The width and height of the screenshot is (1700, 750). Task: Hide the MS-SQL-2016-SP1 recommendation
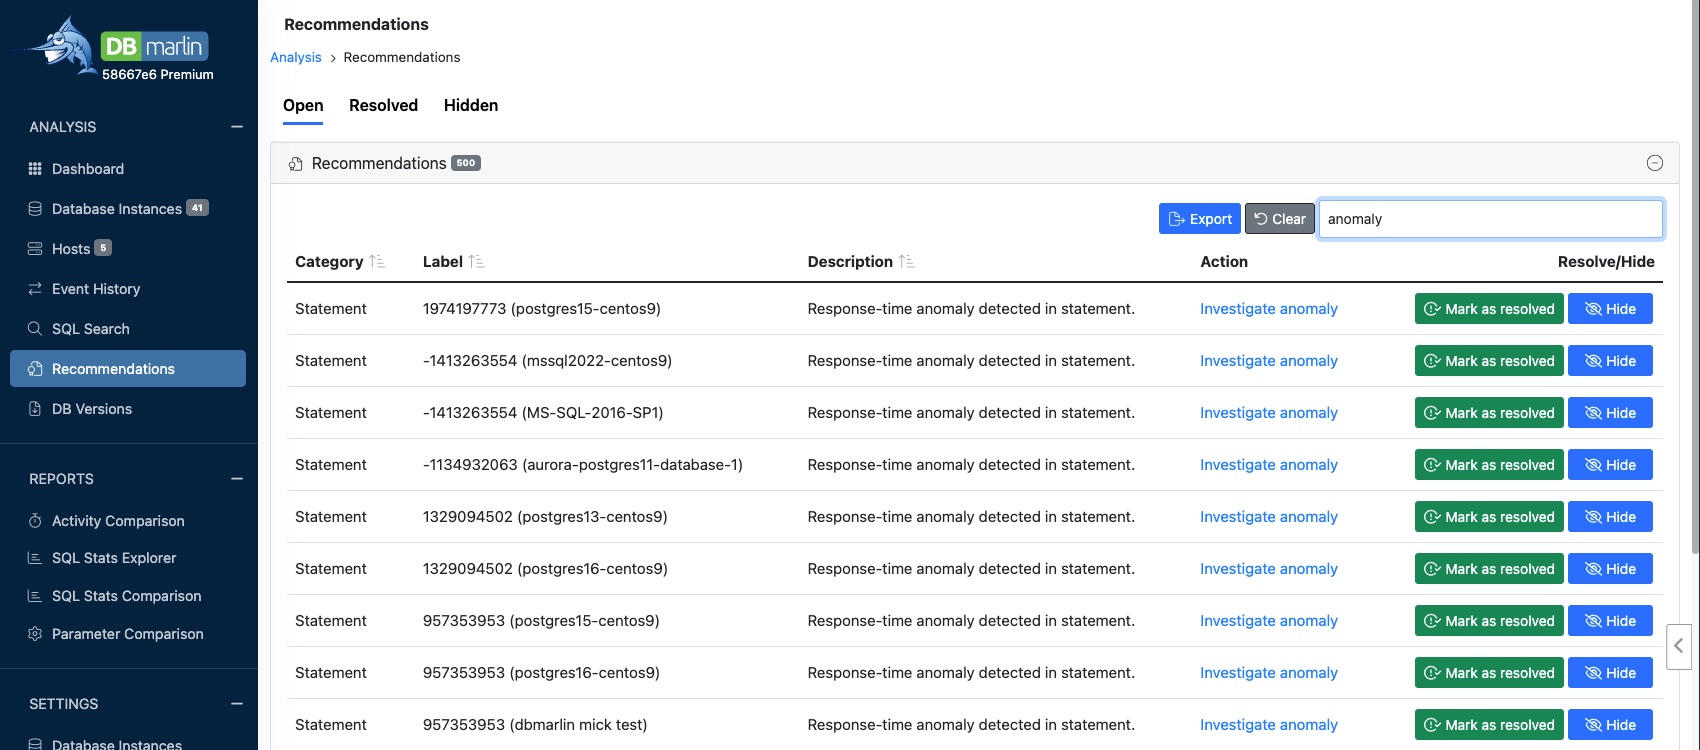pyautogui.click(x=1610, y=413)
